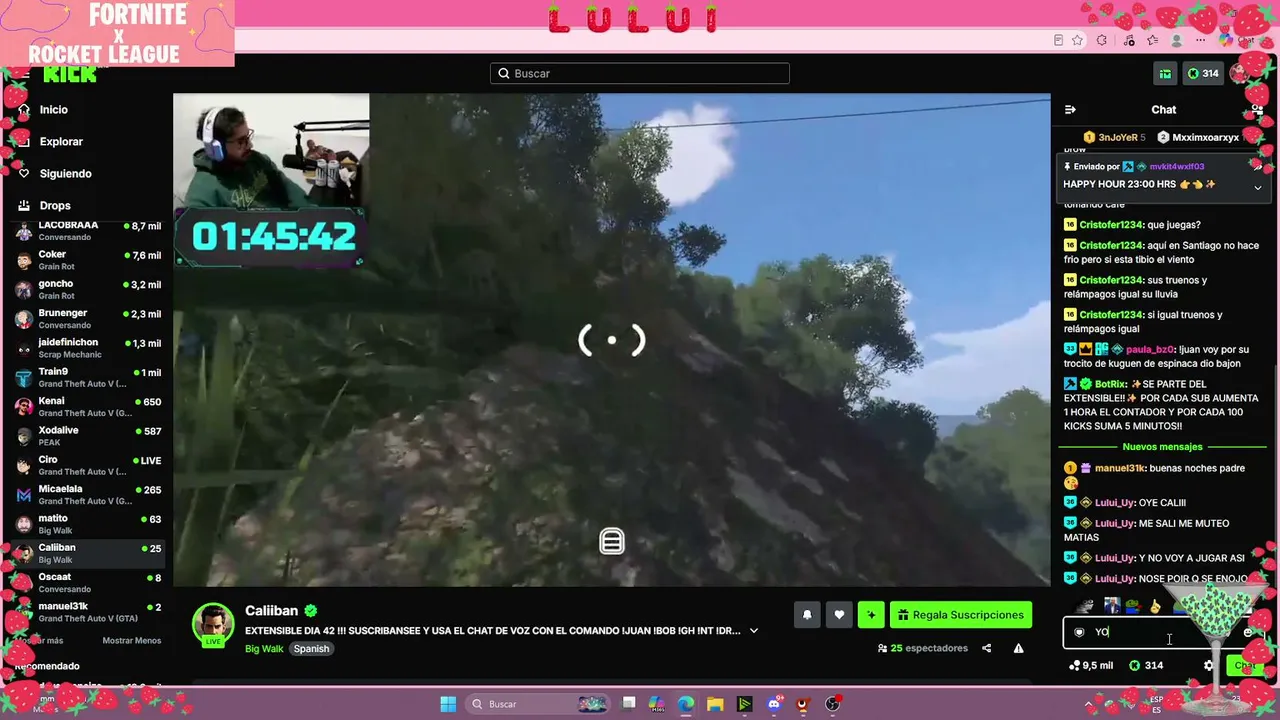The width and height of the screenshot is (1280, 720).
Task: Toggle notifications bell for Caliiban
Action: tap(807, 615)
